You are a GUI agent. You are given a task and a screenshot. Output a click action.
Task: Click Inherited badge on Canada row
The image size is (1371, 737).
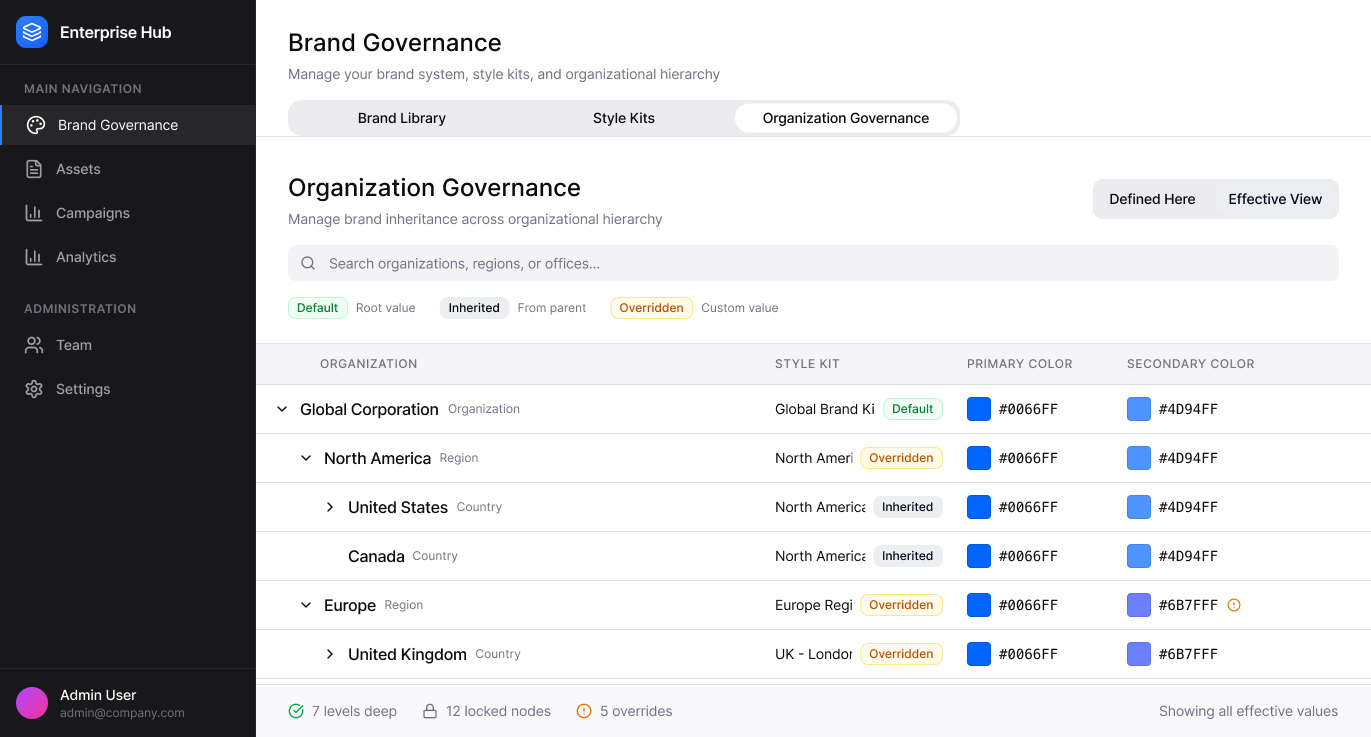[907, 556]
